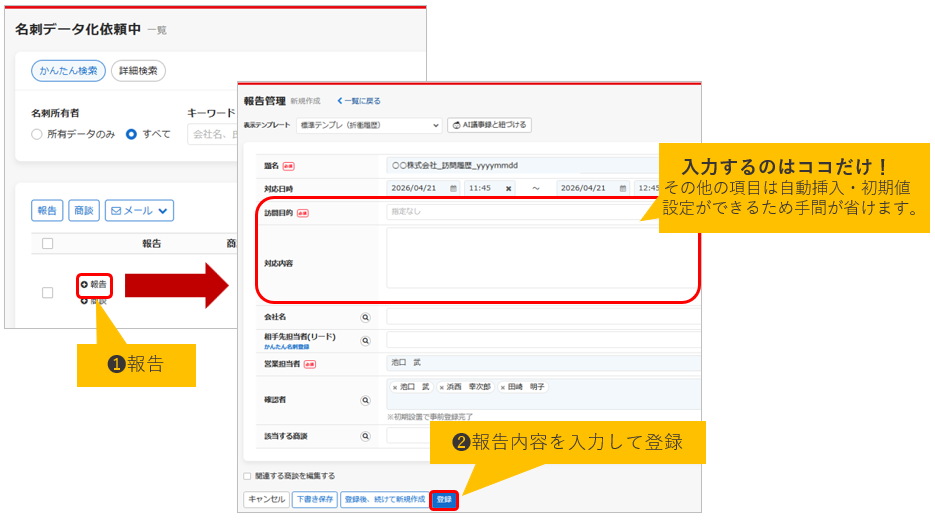Viewport: 935px width, 520px height.
Task: Open the 該当する商談 lookup icon
Action: 365,436
